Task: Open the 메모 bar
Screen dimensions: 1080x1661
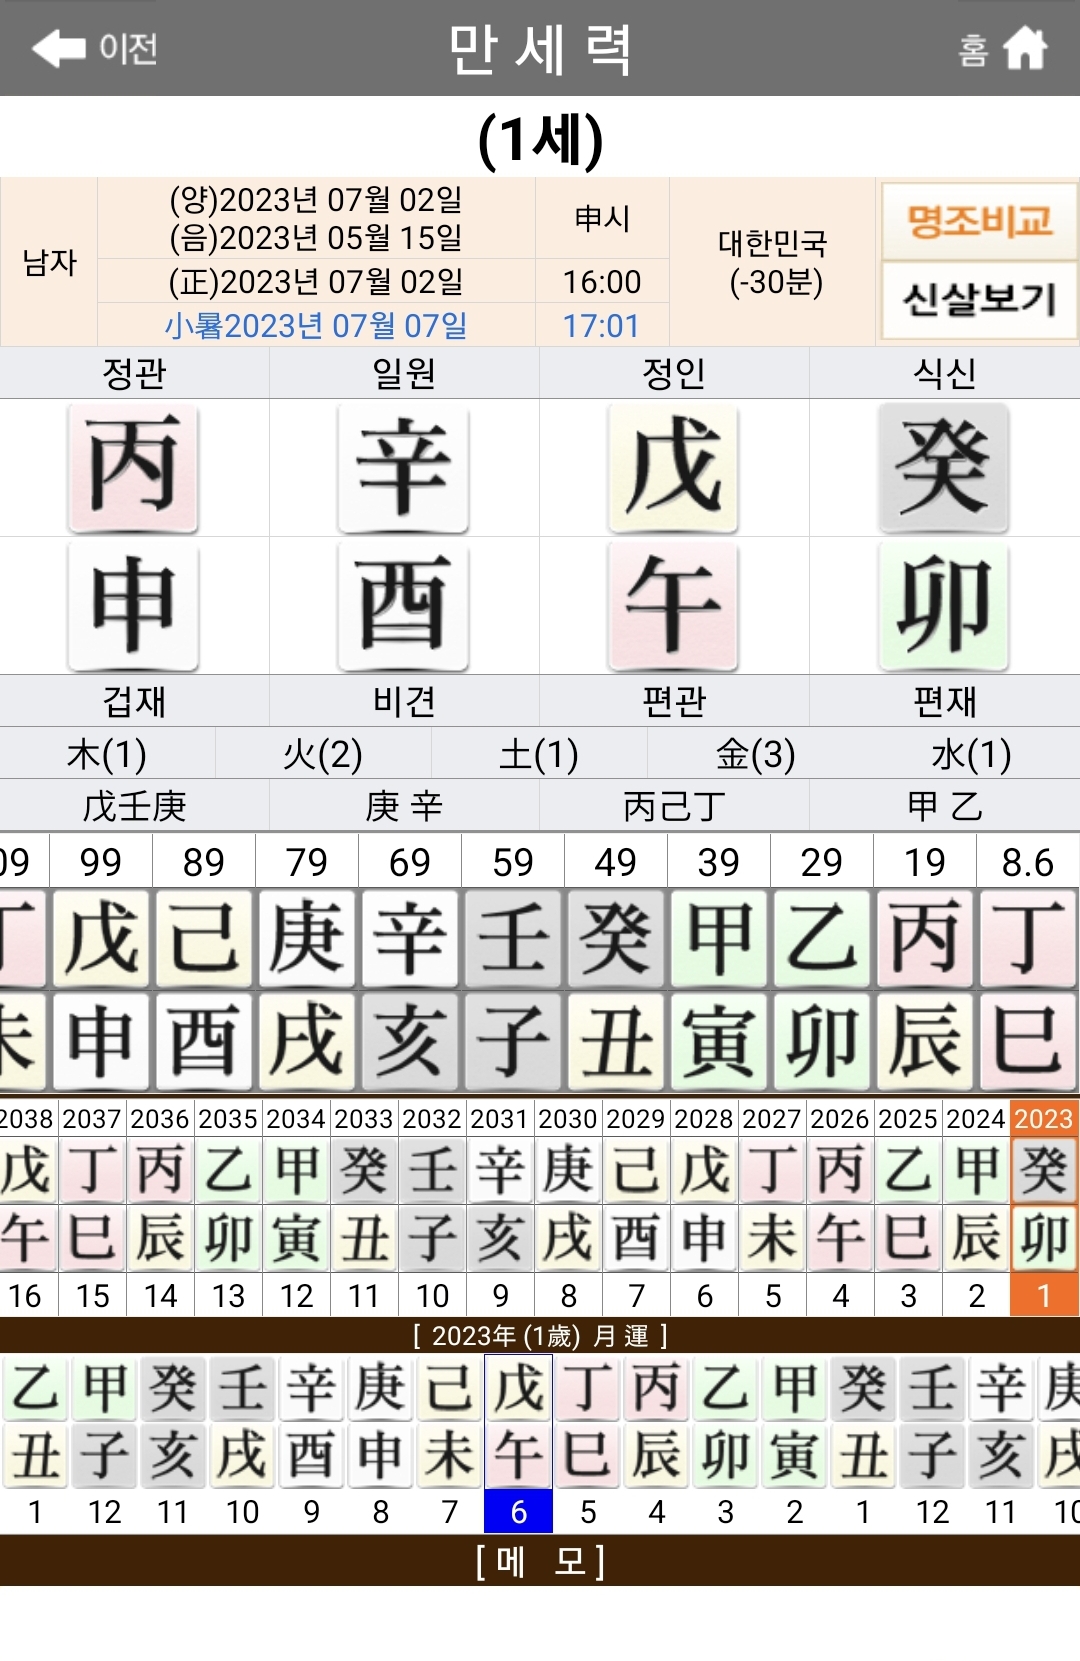Action: [540, 1561]
